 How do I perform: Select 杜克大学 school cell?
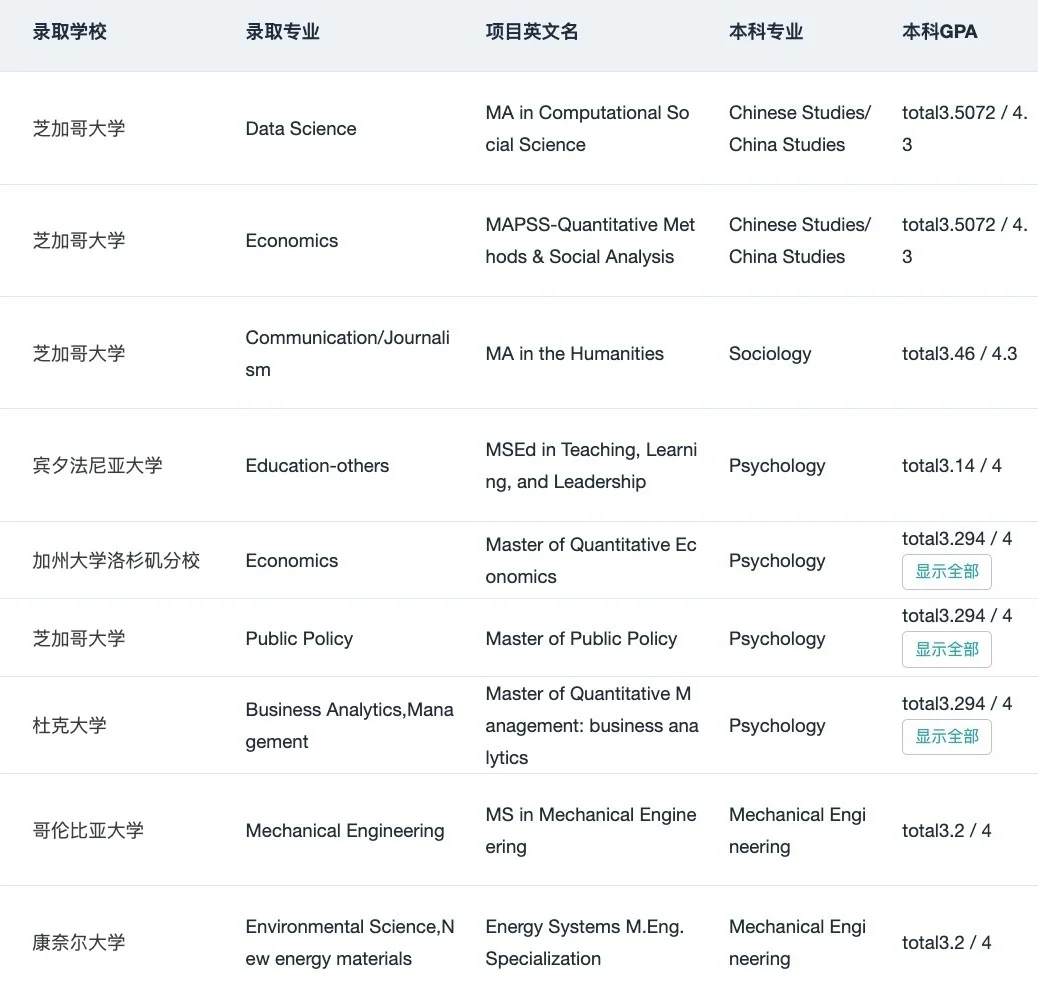click(70, 725)
